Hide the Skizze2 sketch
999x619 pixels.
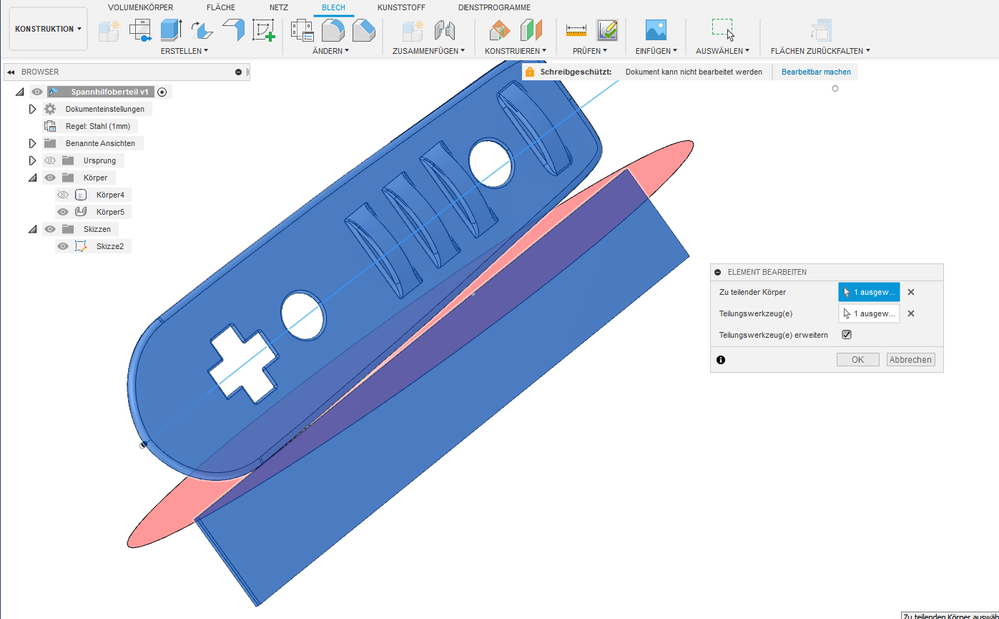click(62, 246)
